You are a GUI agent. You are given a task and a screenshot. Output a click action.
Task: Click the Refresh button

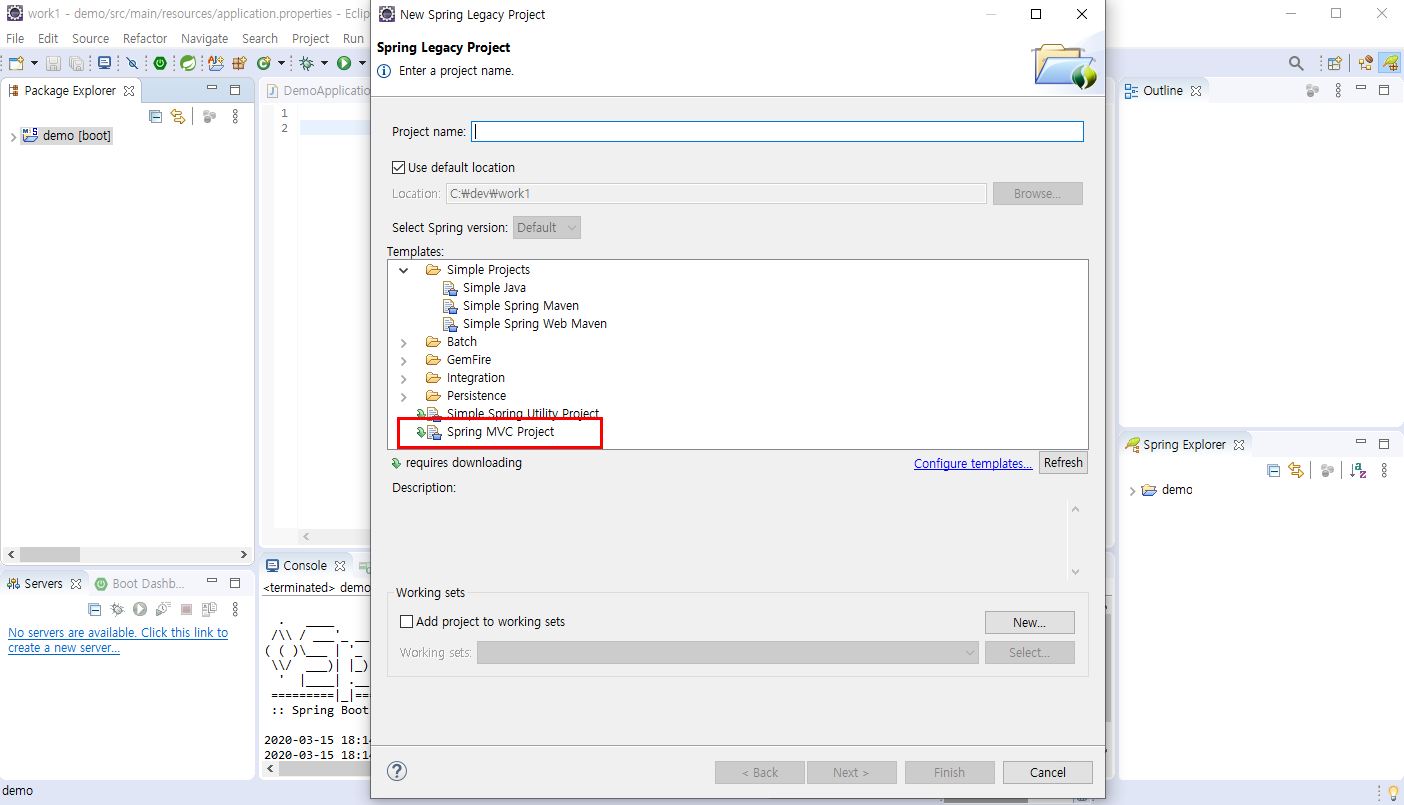coord(1063,462)
